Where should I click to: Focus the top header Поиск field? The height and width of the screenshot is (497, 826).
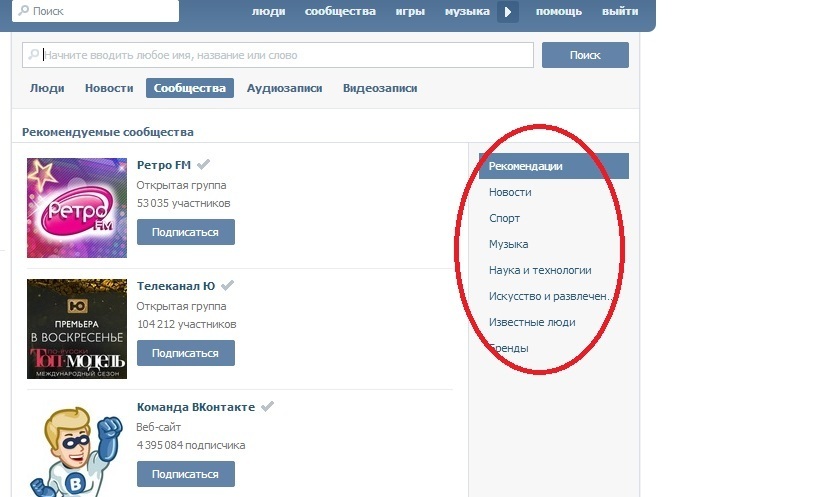point(95,11)
